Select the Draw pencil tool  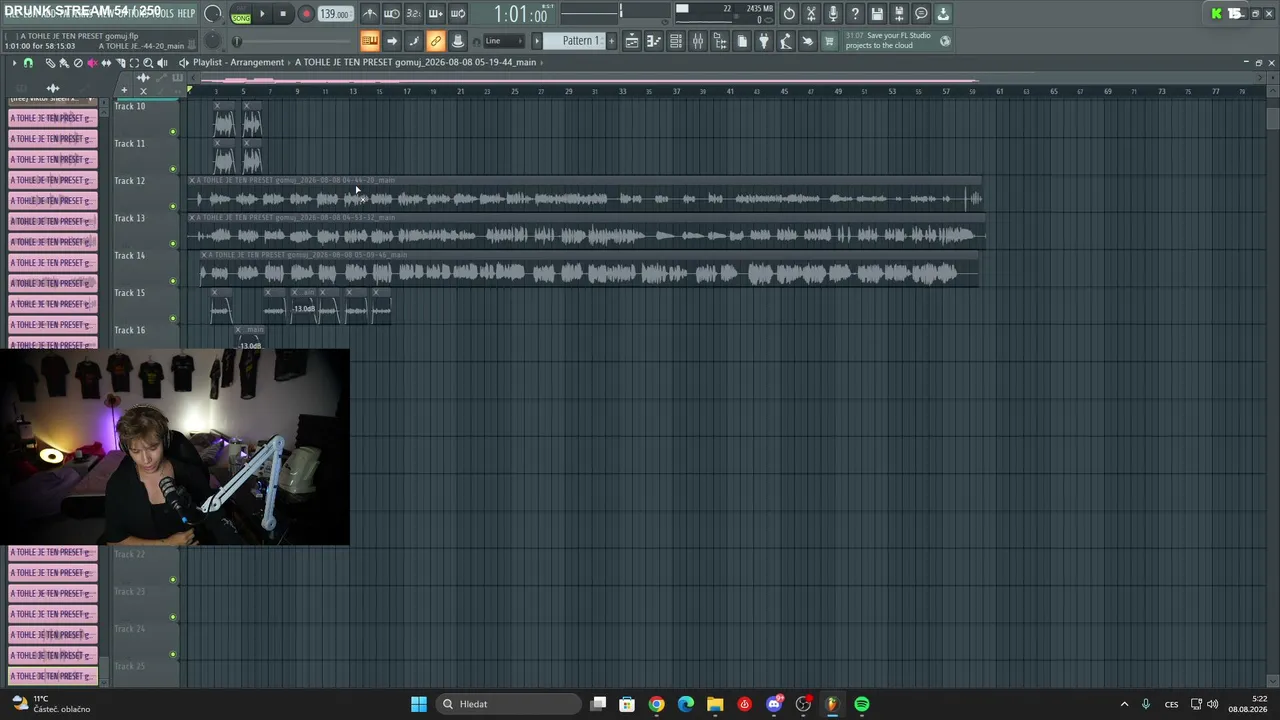(50, 63)
